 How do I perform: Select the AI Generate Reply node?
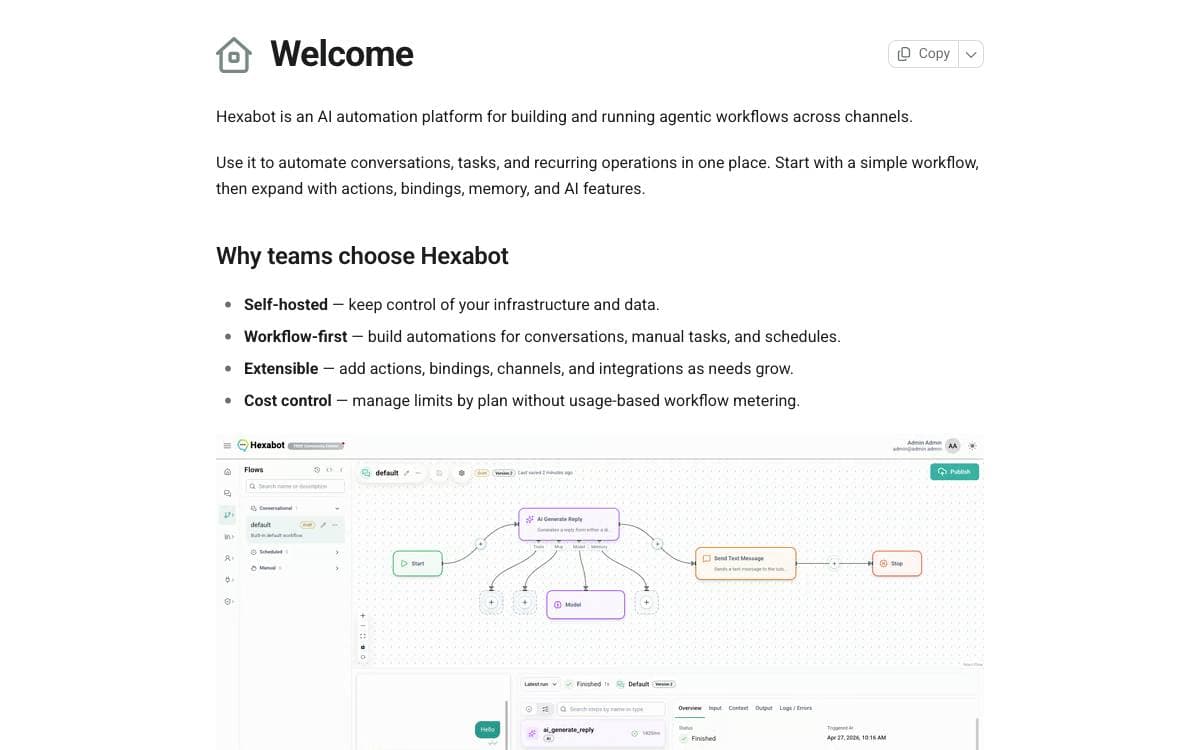point(569,525)
